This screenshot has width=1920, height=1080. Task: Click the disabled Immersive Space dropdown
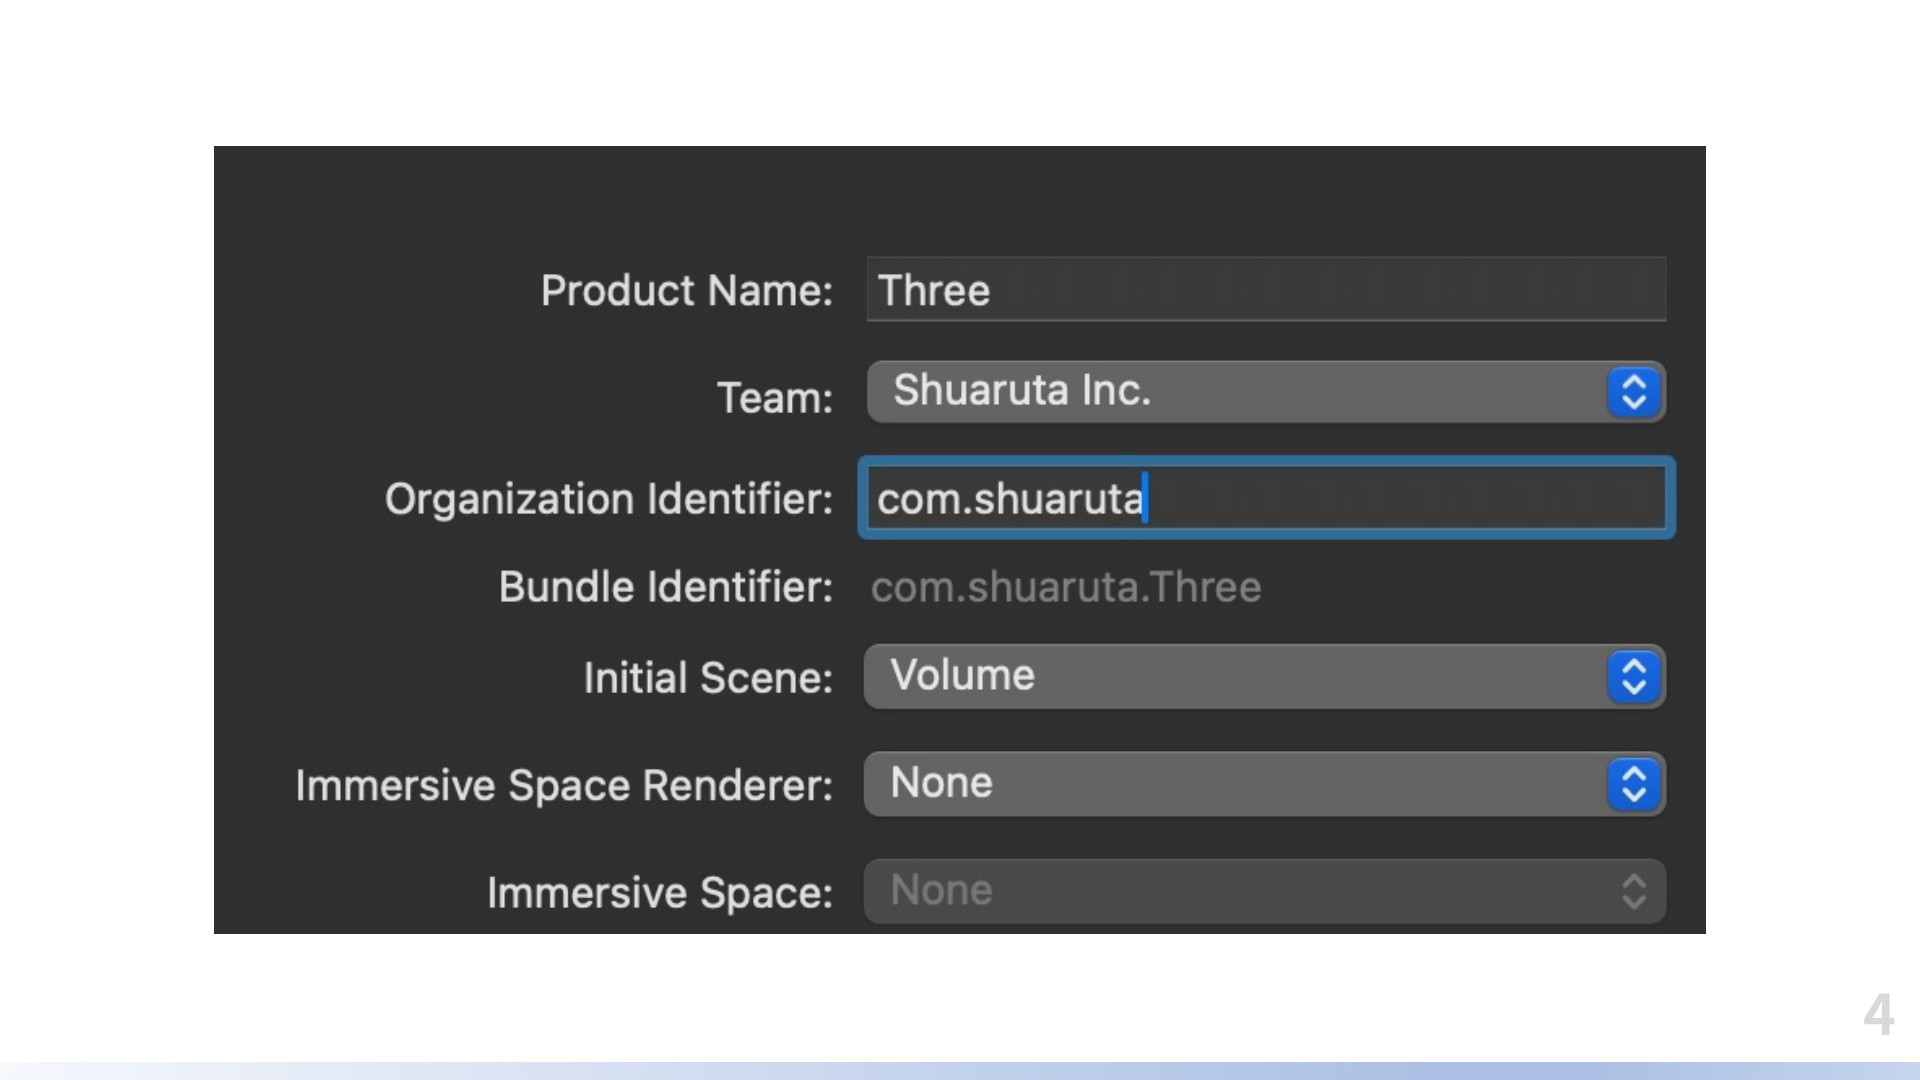(1265, 890)
